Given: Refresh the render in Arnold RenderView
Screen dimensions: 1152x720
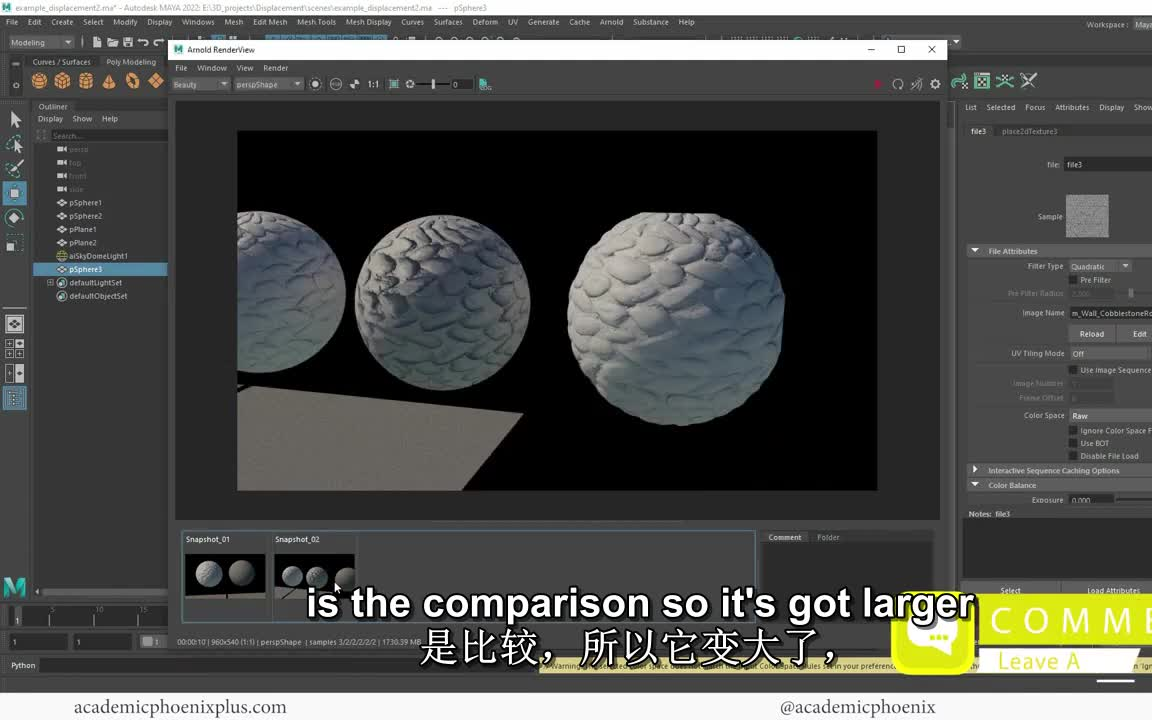Looking at the screenshot, I should click(898, 84).
